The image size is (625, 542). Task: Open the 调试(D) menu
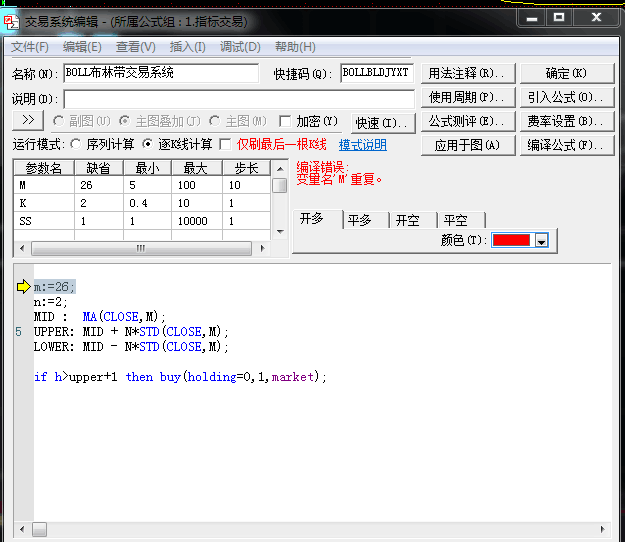point(240,47)
